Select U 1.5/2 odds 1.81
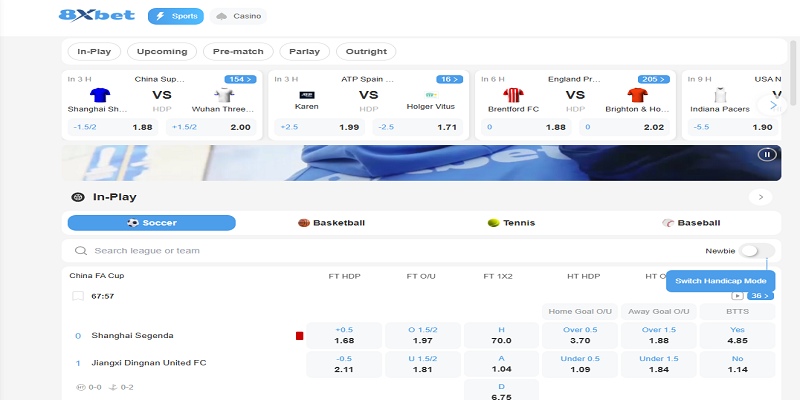The image size is (800, 400). coord(422,364)
